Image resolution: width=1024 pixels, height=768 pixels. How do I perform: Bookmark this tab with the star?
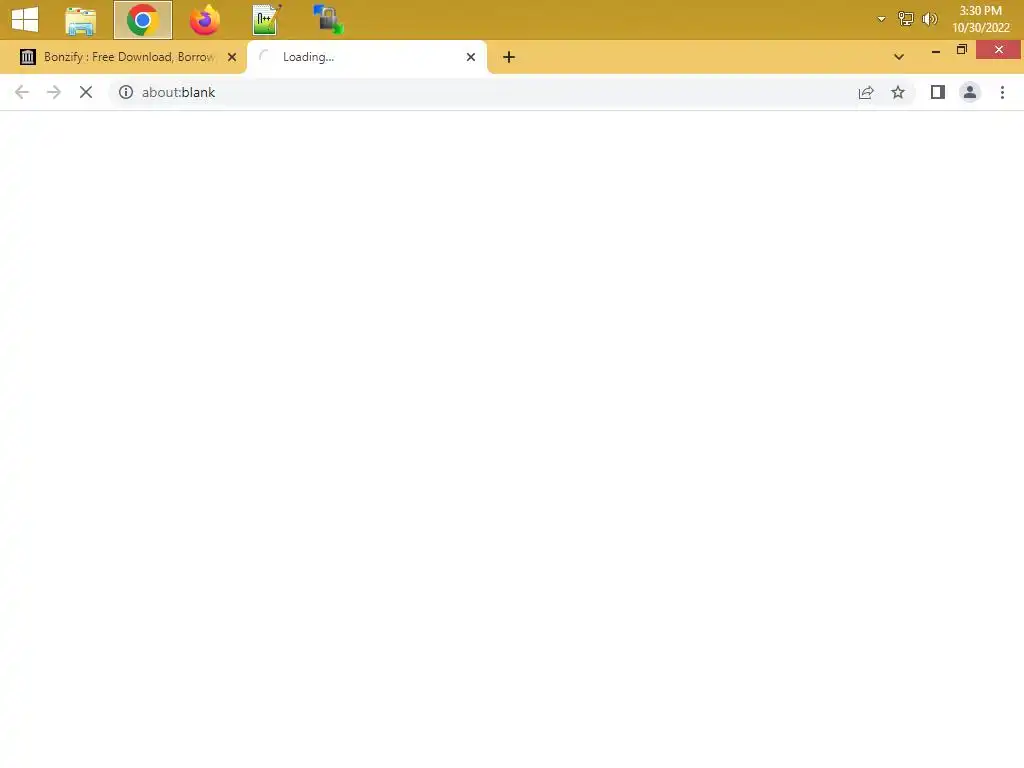(898, 92)
